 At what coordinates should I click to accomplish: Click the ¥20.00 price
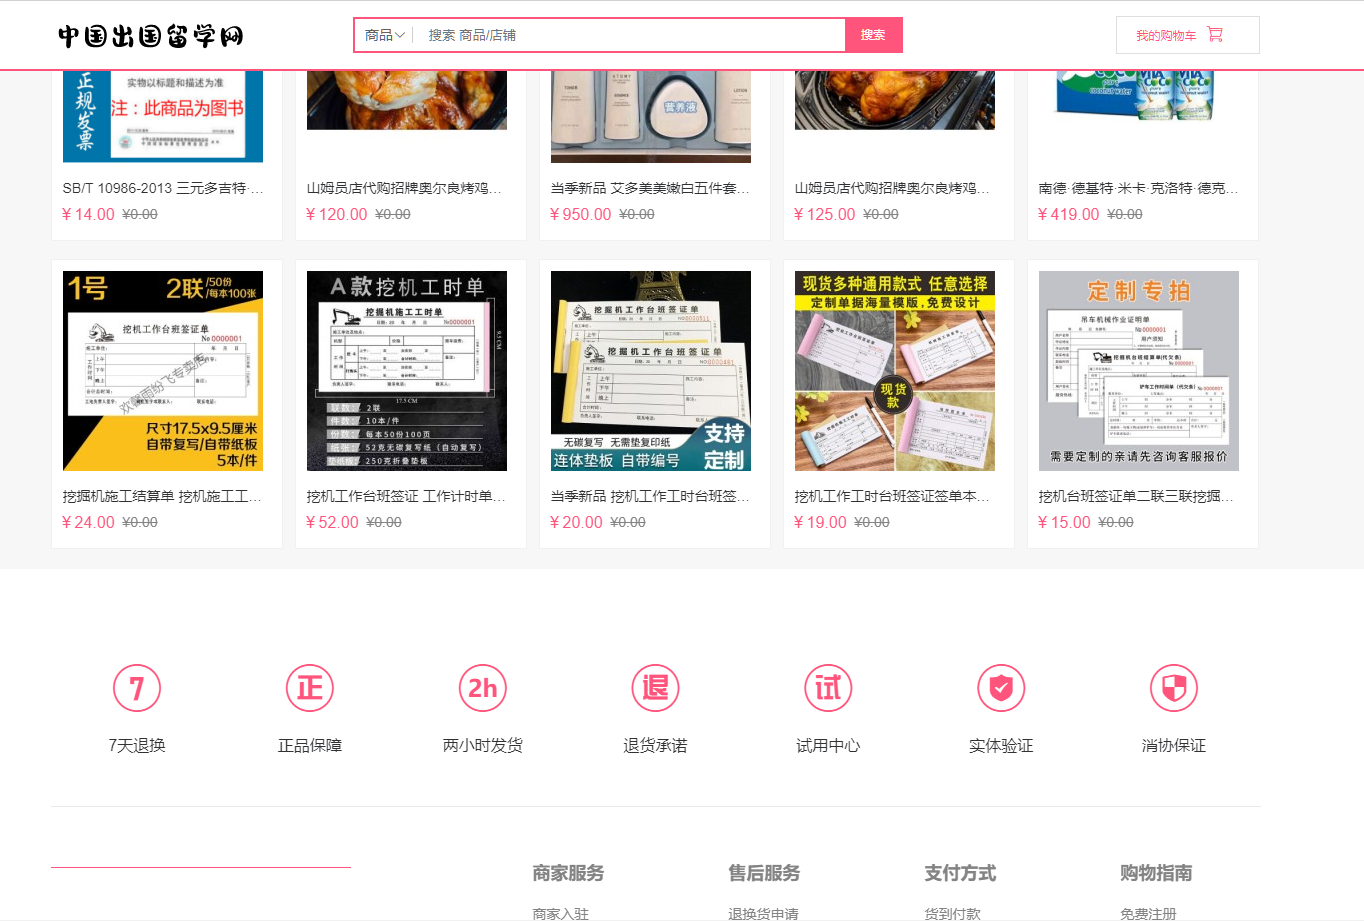coord(576,522)
